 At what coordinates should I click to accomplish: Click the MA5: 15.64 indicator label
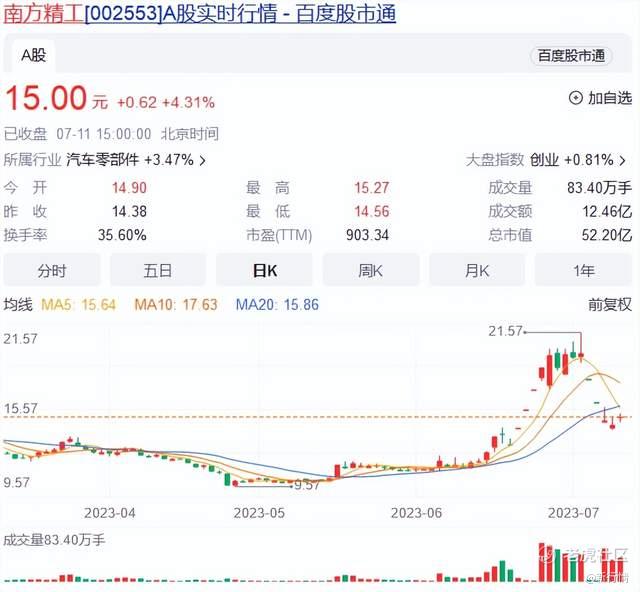click(x=78, y=305)
